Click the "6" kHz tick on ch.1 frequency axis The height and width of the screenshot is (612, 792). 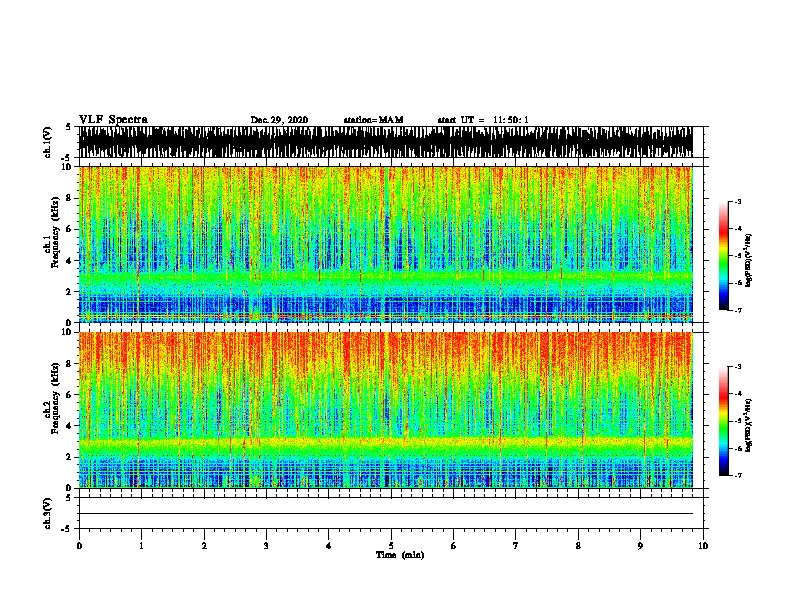click(70, 229)
